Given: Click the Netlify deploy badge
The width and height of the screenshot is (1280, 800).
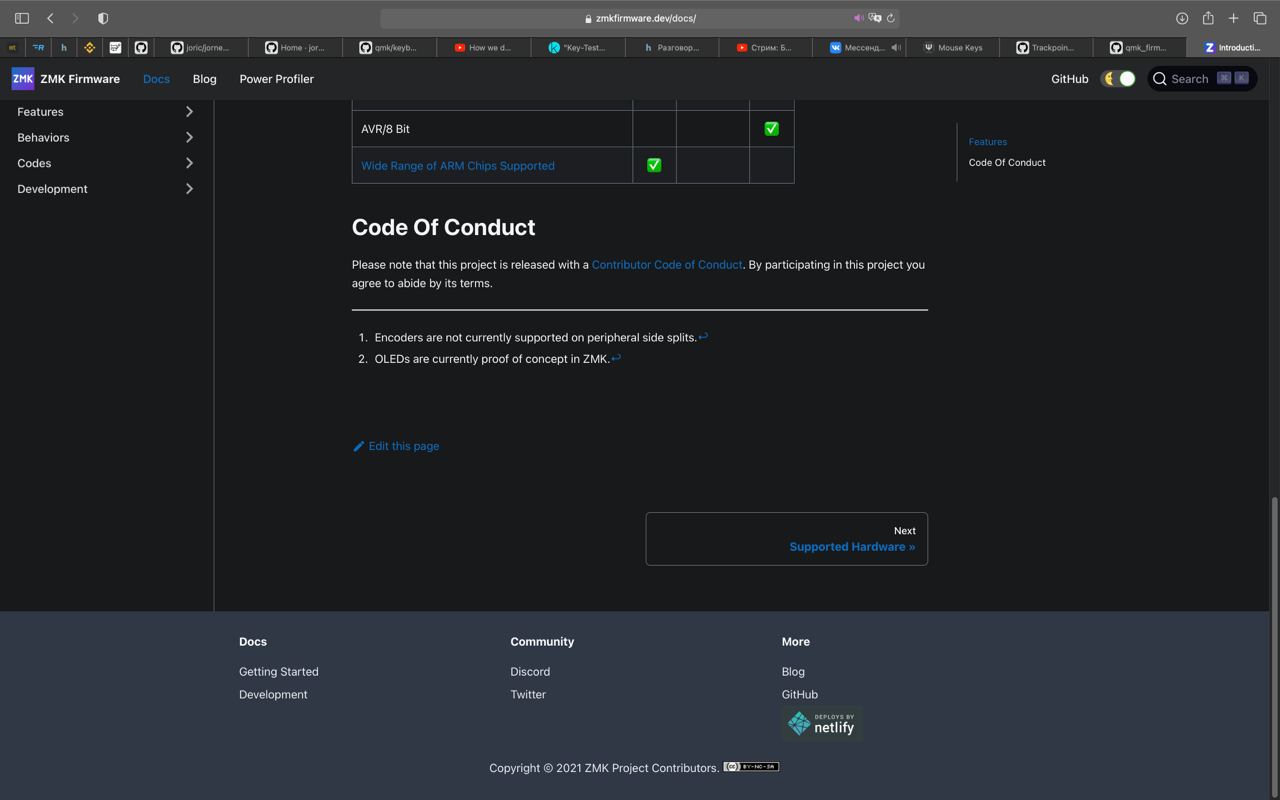Looking at the screenshot, I should click(x=822, y=724).
